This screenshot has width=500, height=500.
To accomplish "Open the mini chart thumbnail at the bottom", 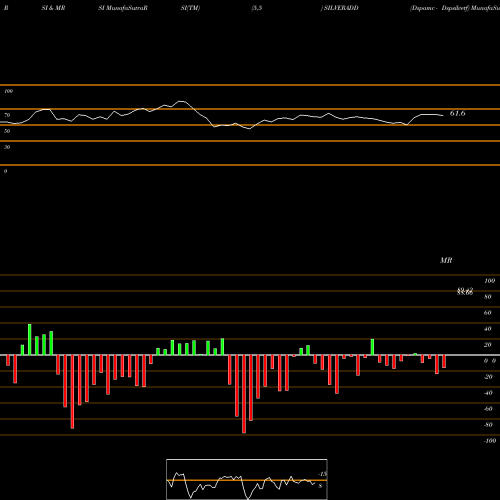I will (247, 479).
